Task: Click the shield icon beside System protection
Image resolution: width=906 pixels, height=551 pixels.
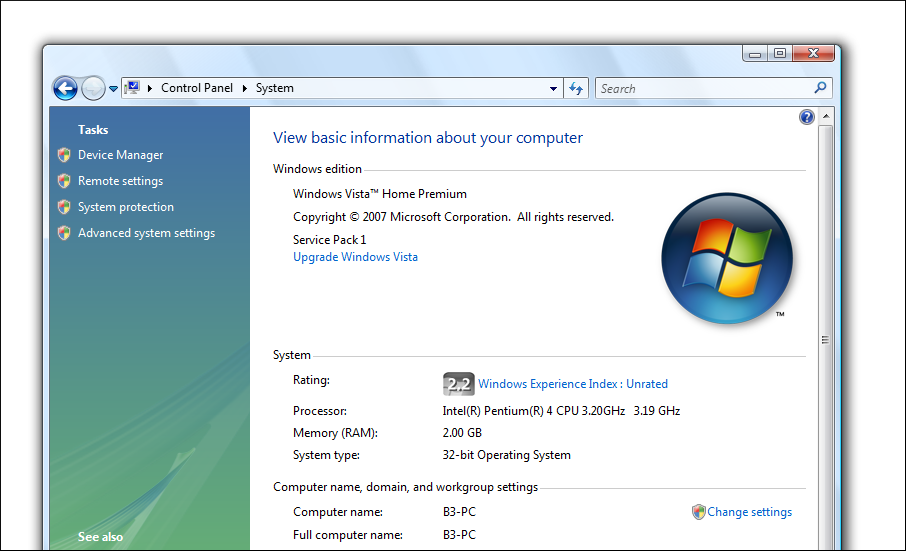Action: click(64, 207)
